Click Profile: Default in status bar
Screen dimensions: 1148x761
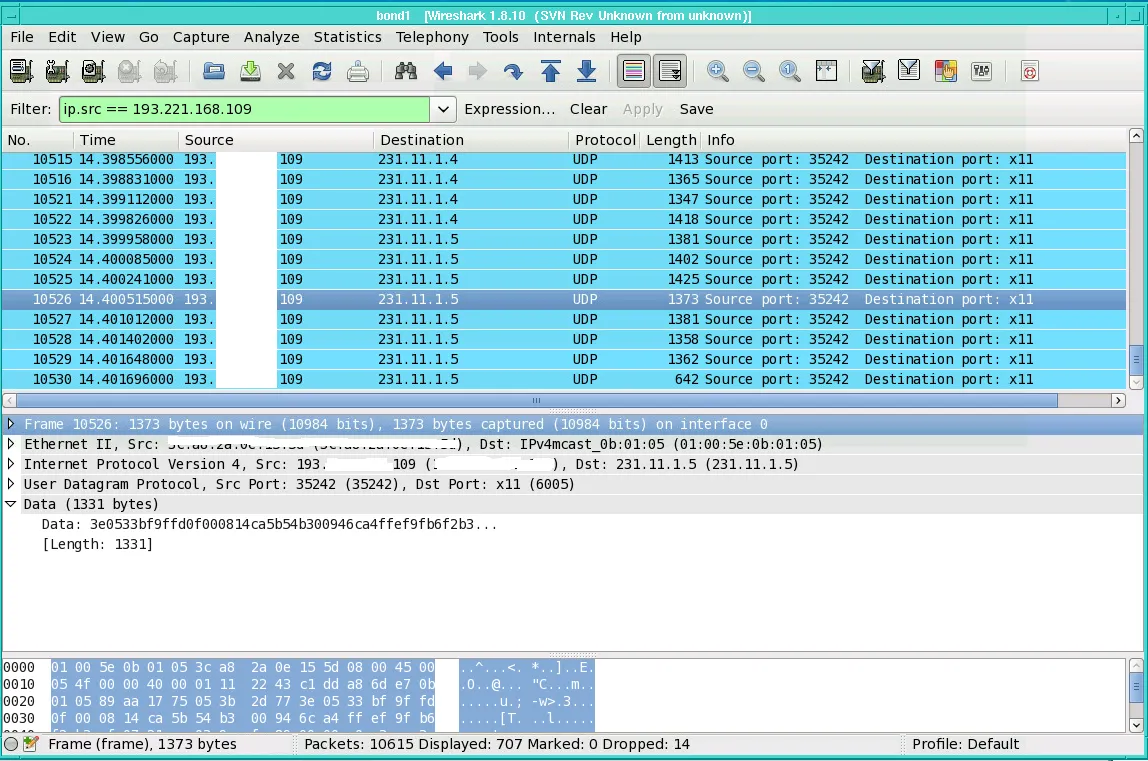pyautogui.click(x=965, y=744)
